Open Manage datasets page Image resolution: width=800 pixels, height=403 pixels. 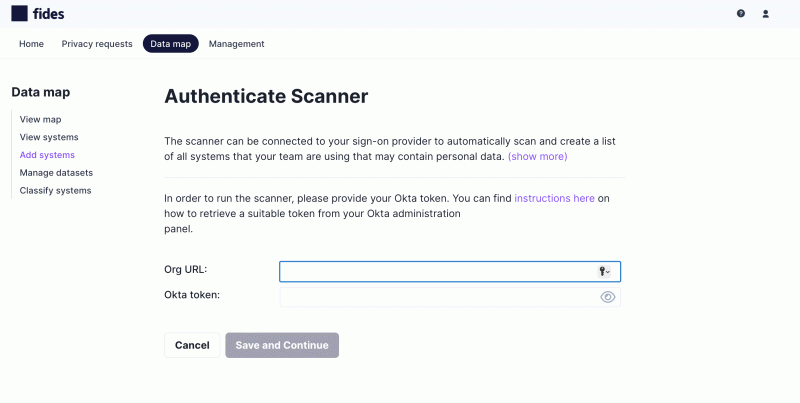pos(56,173)
